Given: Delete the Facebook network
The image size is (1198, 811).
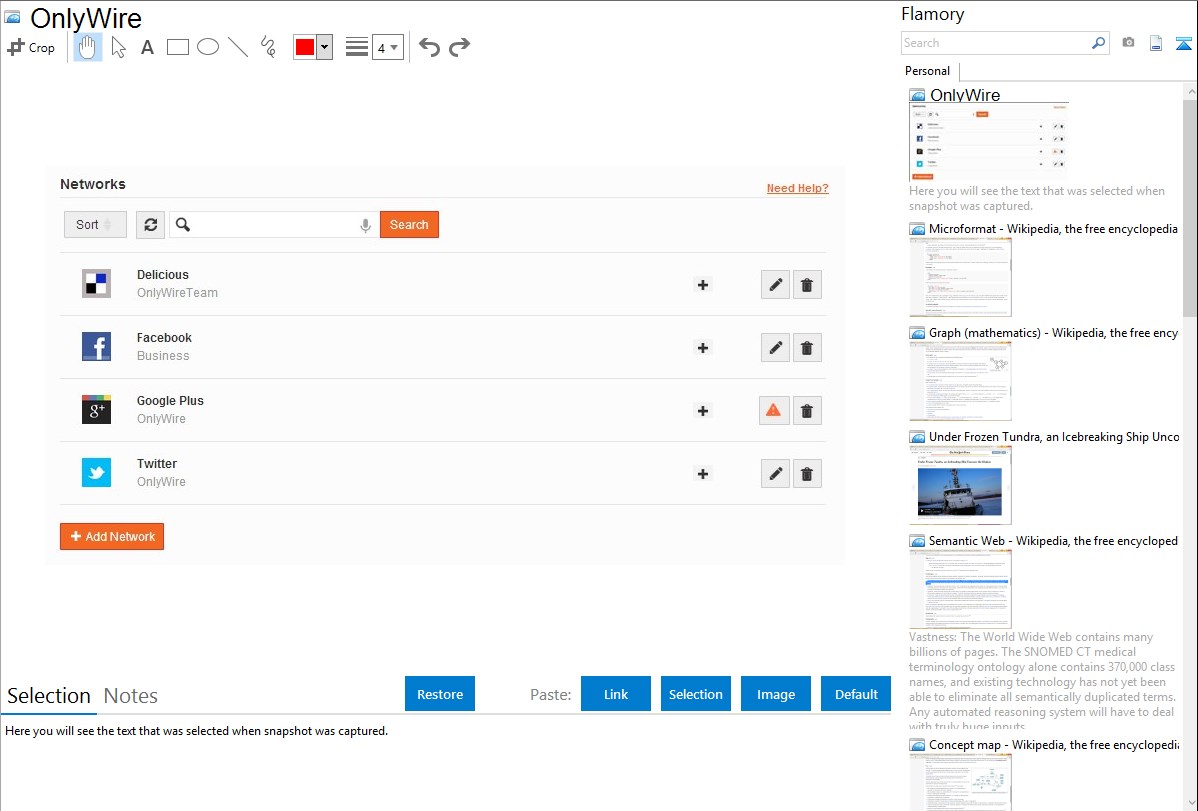Looking at the screenshot, I should coord(807,348).
